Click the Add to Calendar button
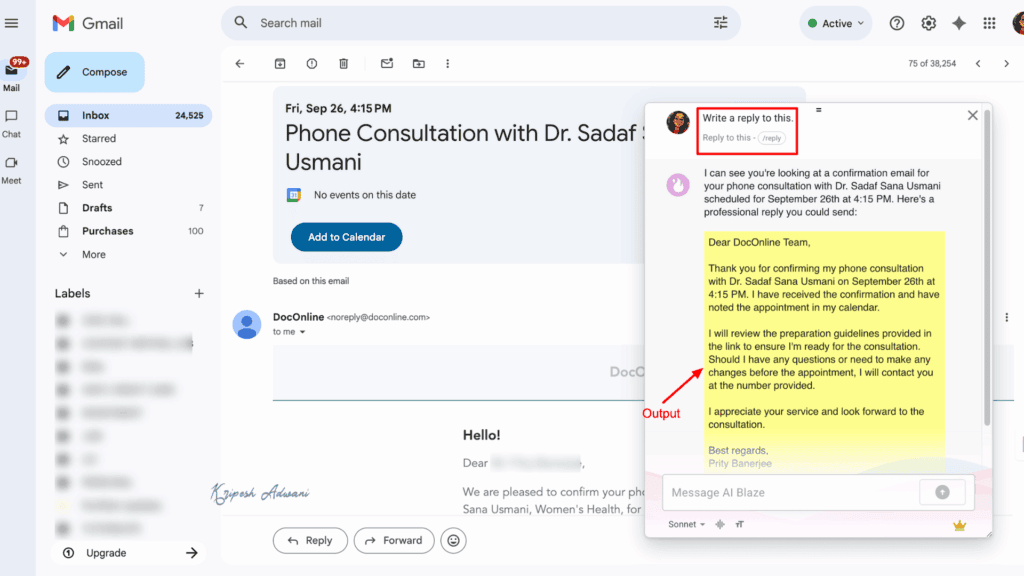1024x576 pixels. (x=346, y=237)
